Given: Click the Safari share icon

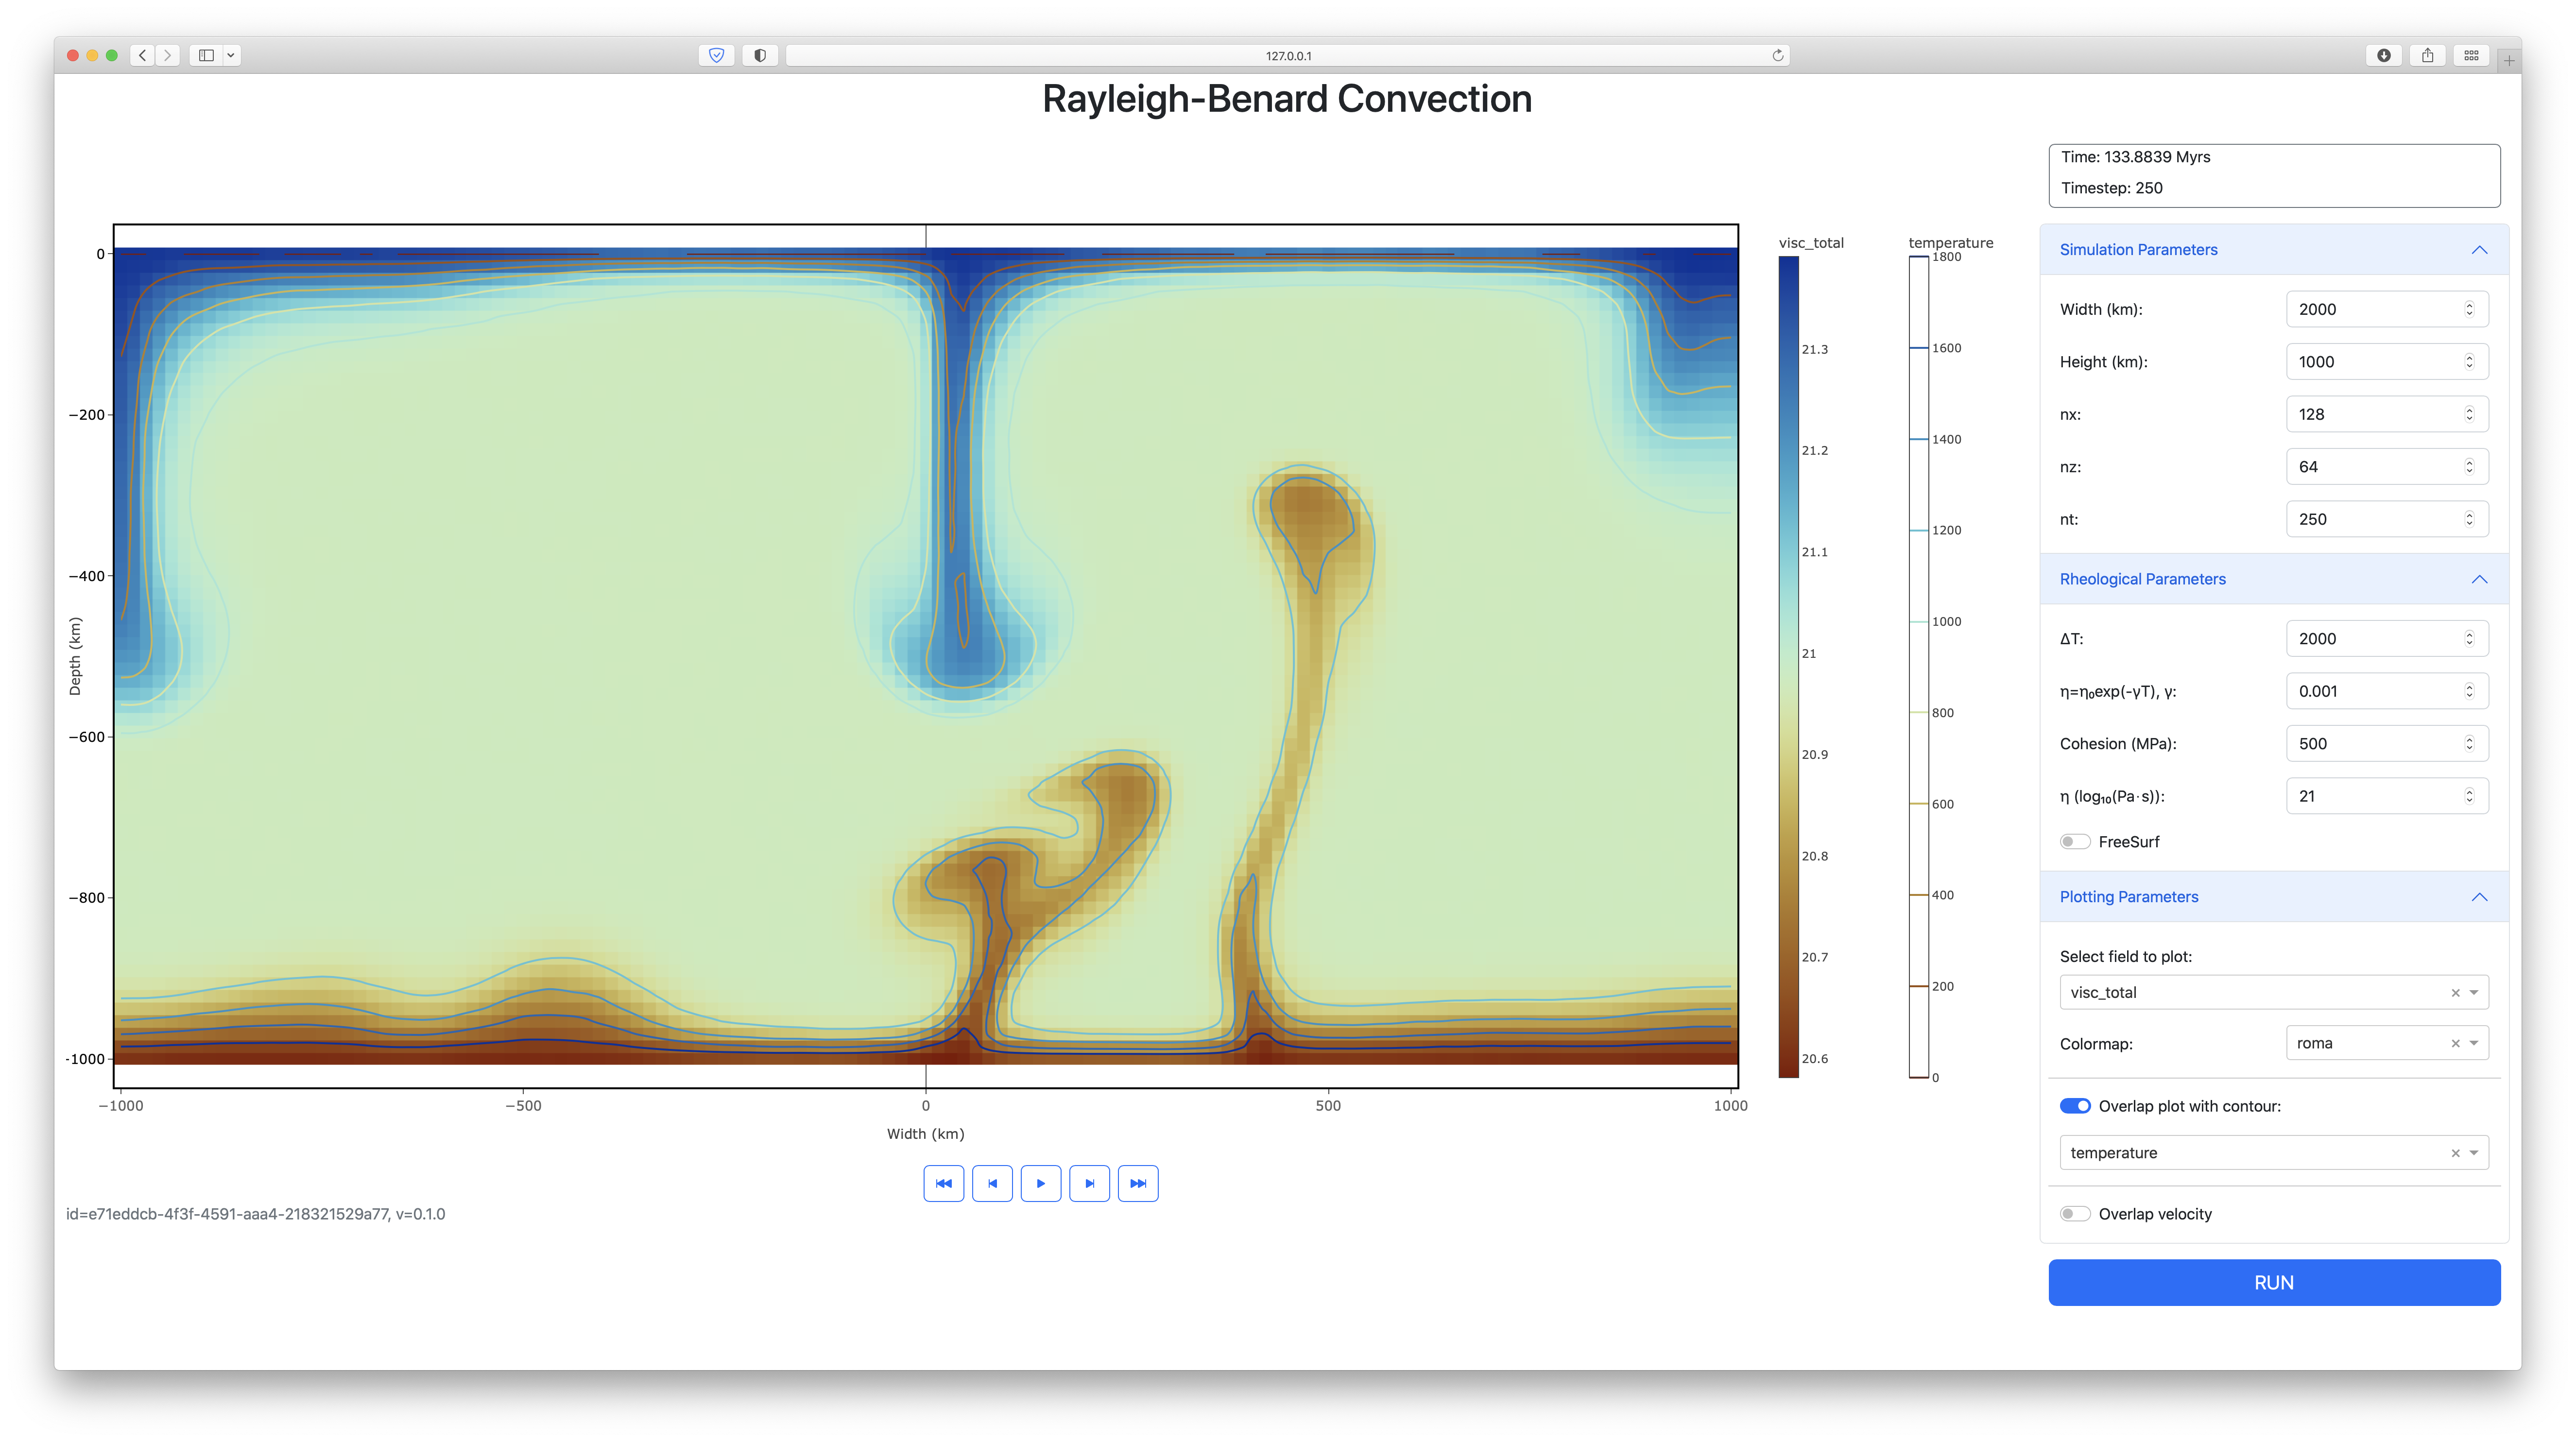Looking at the screenshot, I should pos(2427,56).
